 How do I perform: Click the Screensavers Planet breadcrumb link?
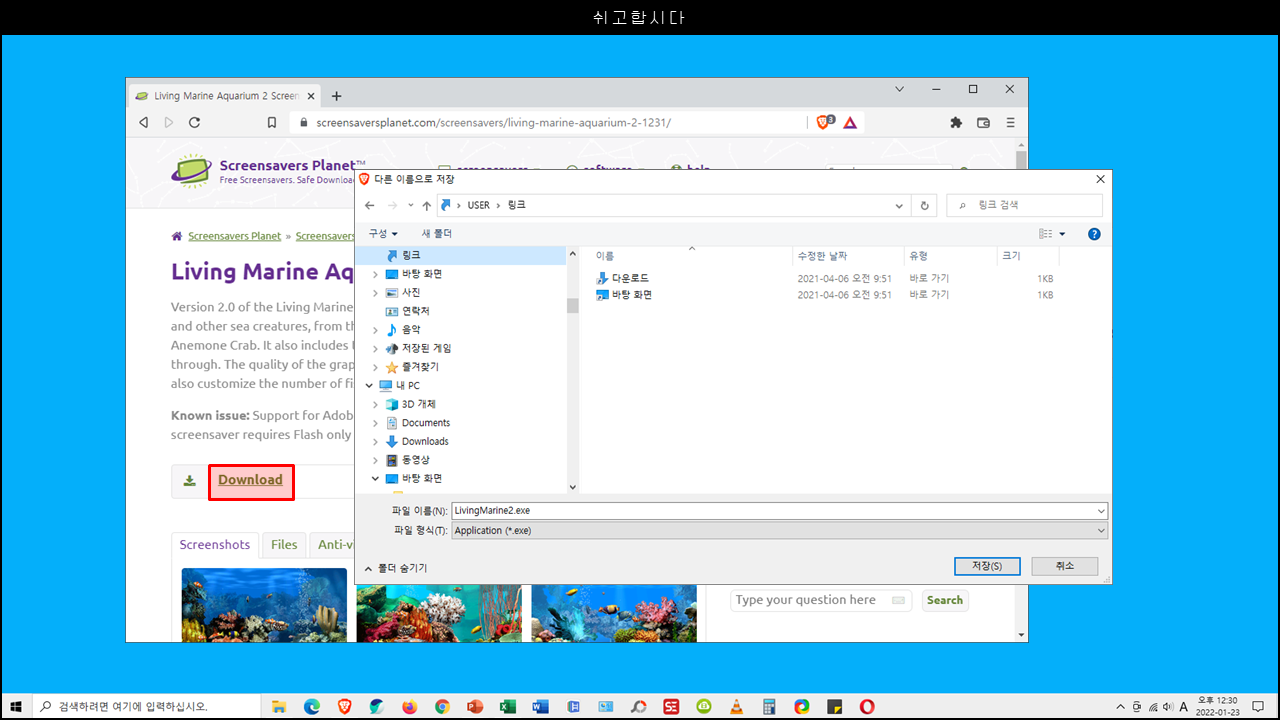[235, 237]
